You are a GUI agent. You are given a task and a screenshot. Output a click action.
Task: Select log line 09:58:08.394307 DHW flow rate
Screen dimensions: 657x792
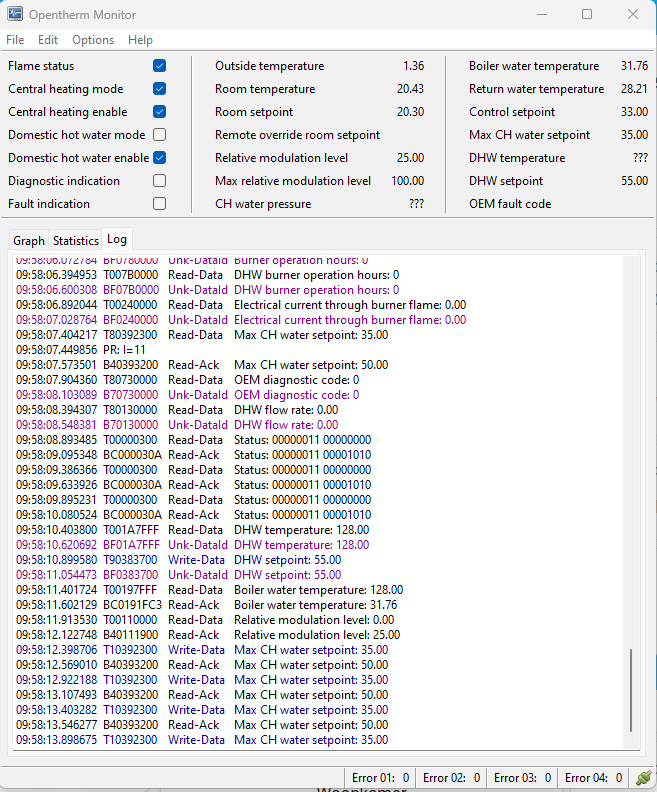tap(177, 410)
